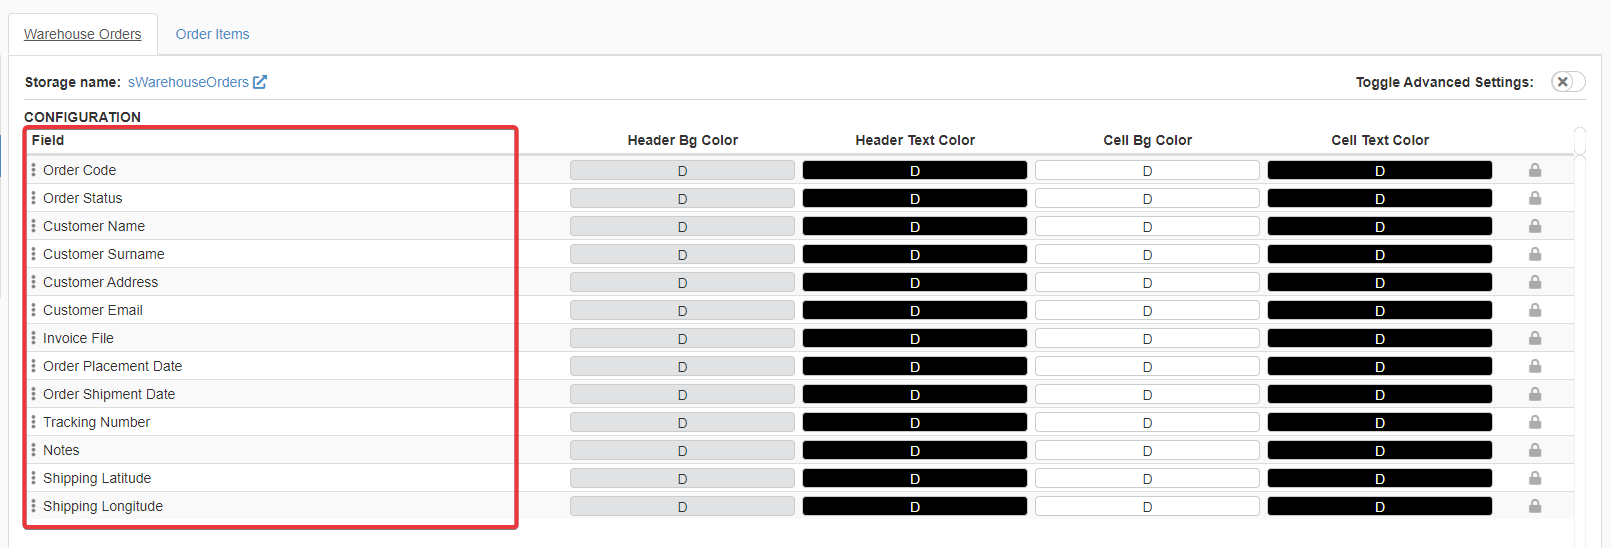The image size is (1611, 548).
Task: Select the Warehouse Orders tab
Action: (83, 34)
